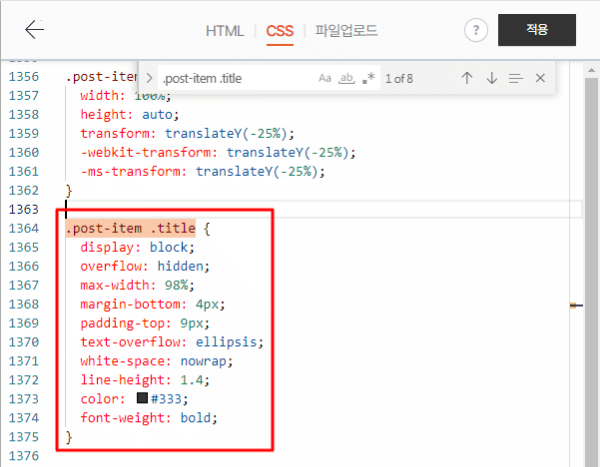Image resolution: width=600 pixels, height=467 pixels.
Task: Click the "1 of 8" match counter
Action: click(399, 79)
